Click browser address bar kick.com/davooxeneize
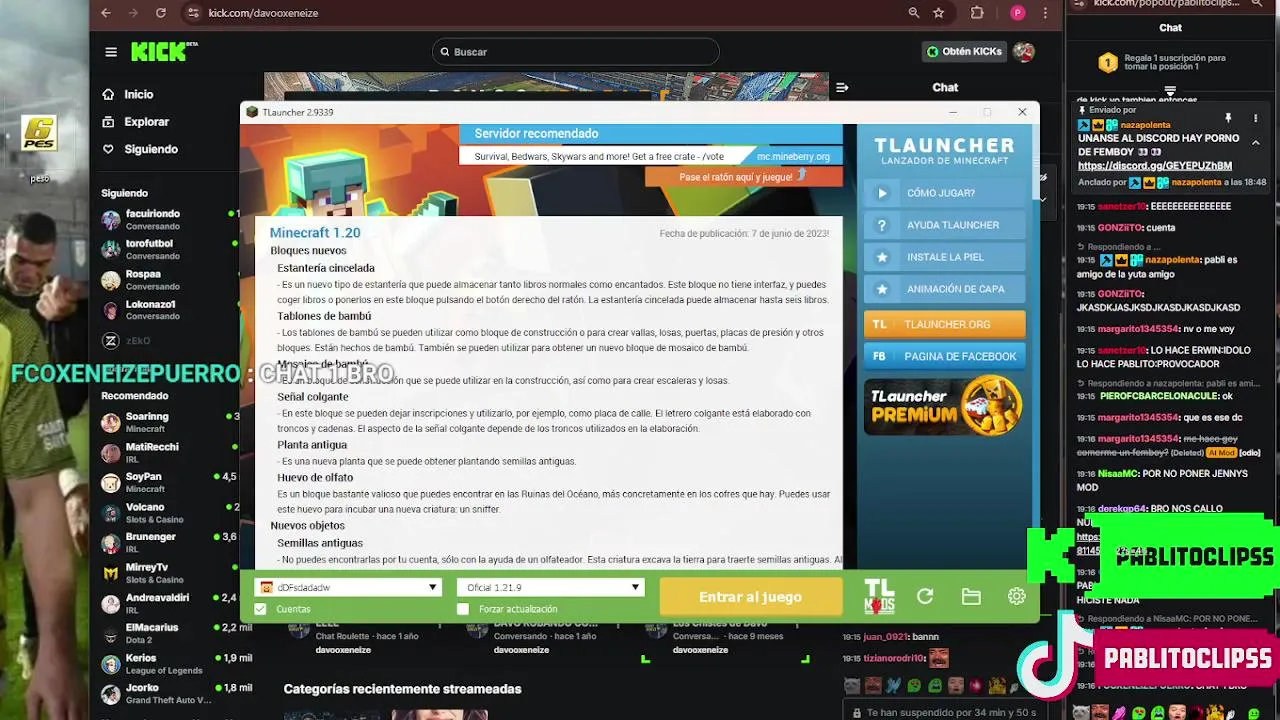 click(263, 13)
